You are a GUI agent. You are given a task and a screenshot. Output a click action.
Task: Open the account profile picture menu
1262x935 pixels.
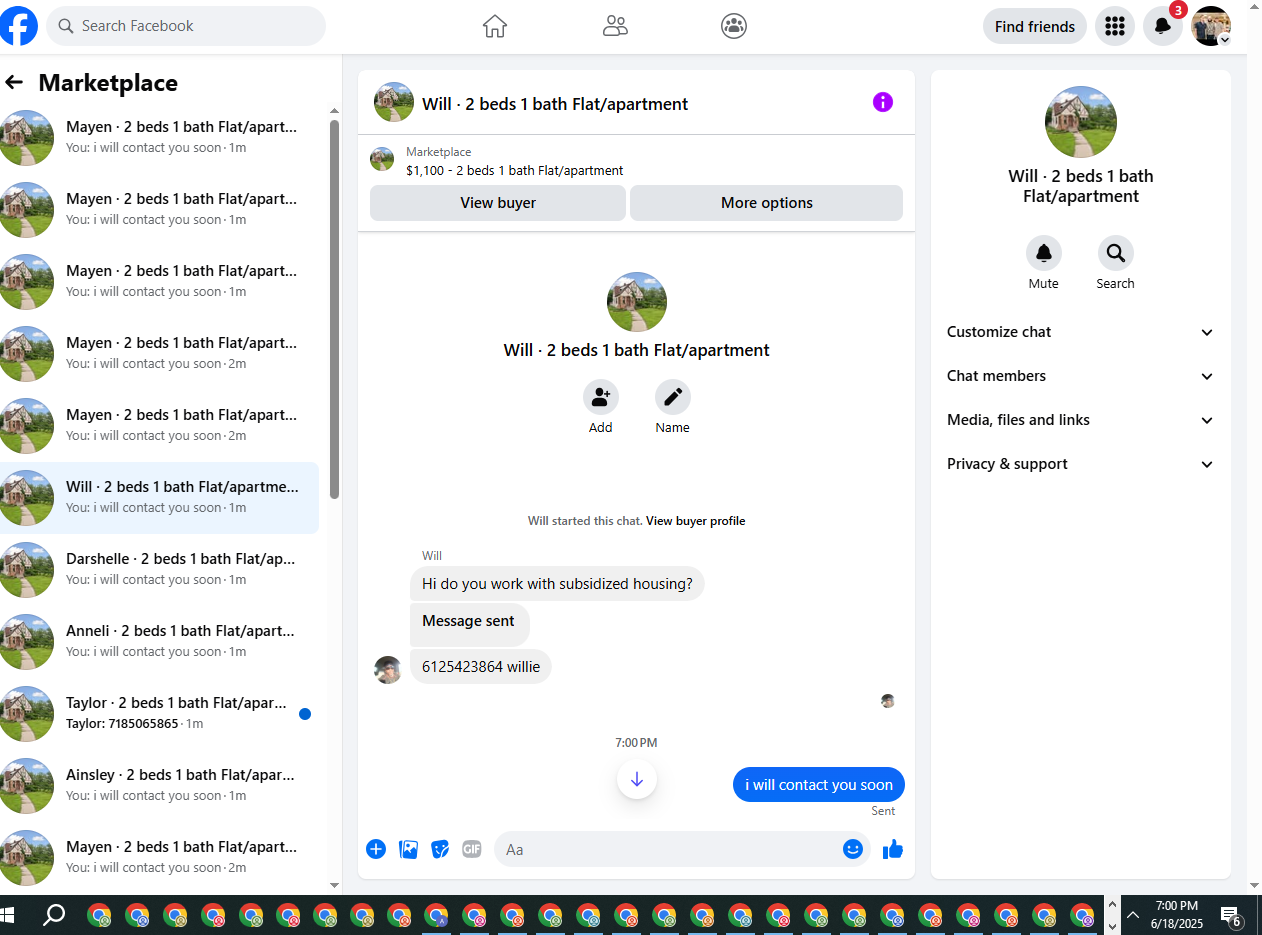[x=1211, y=26]
